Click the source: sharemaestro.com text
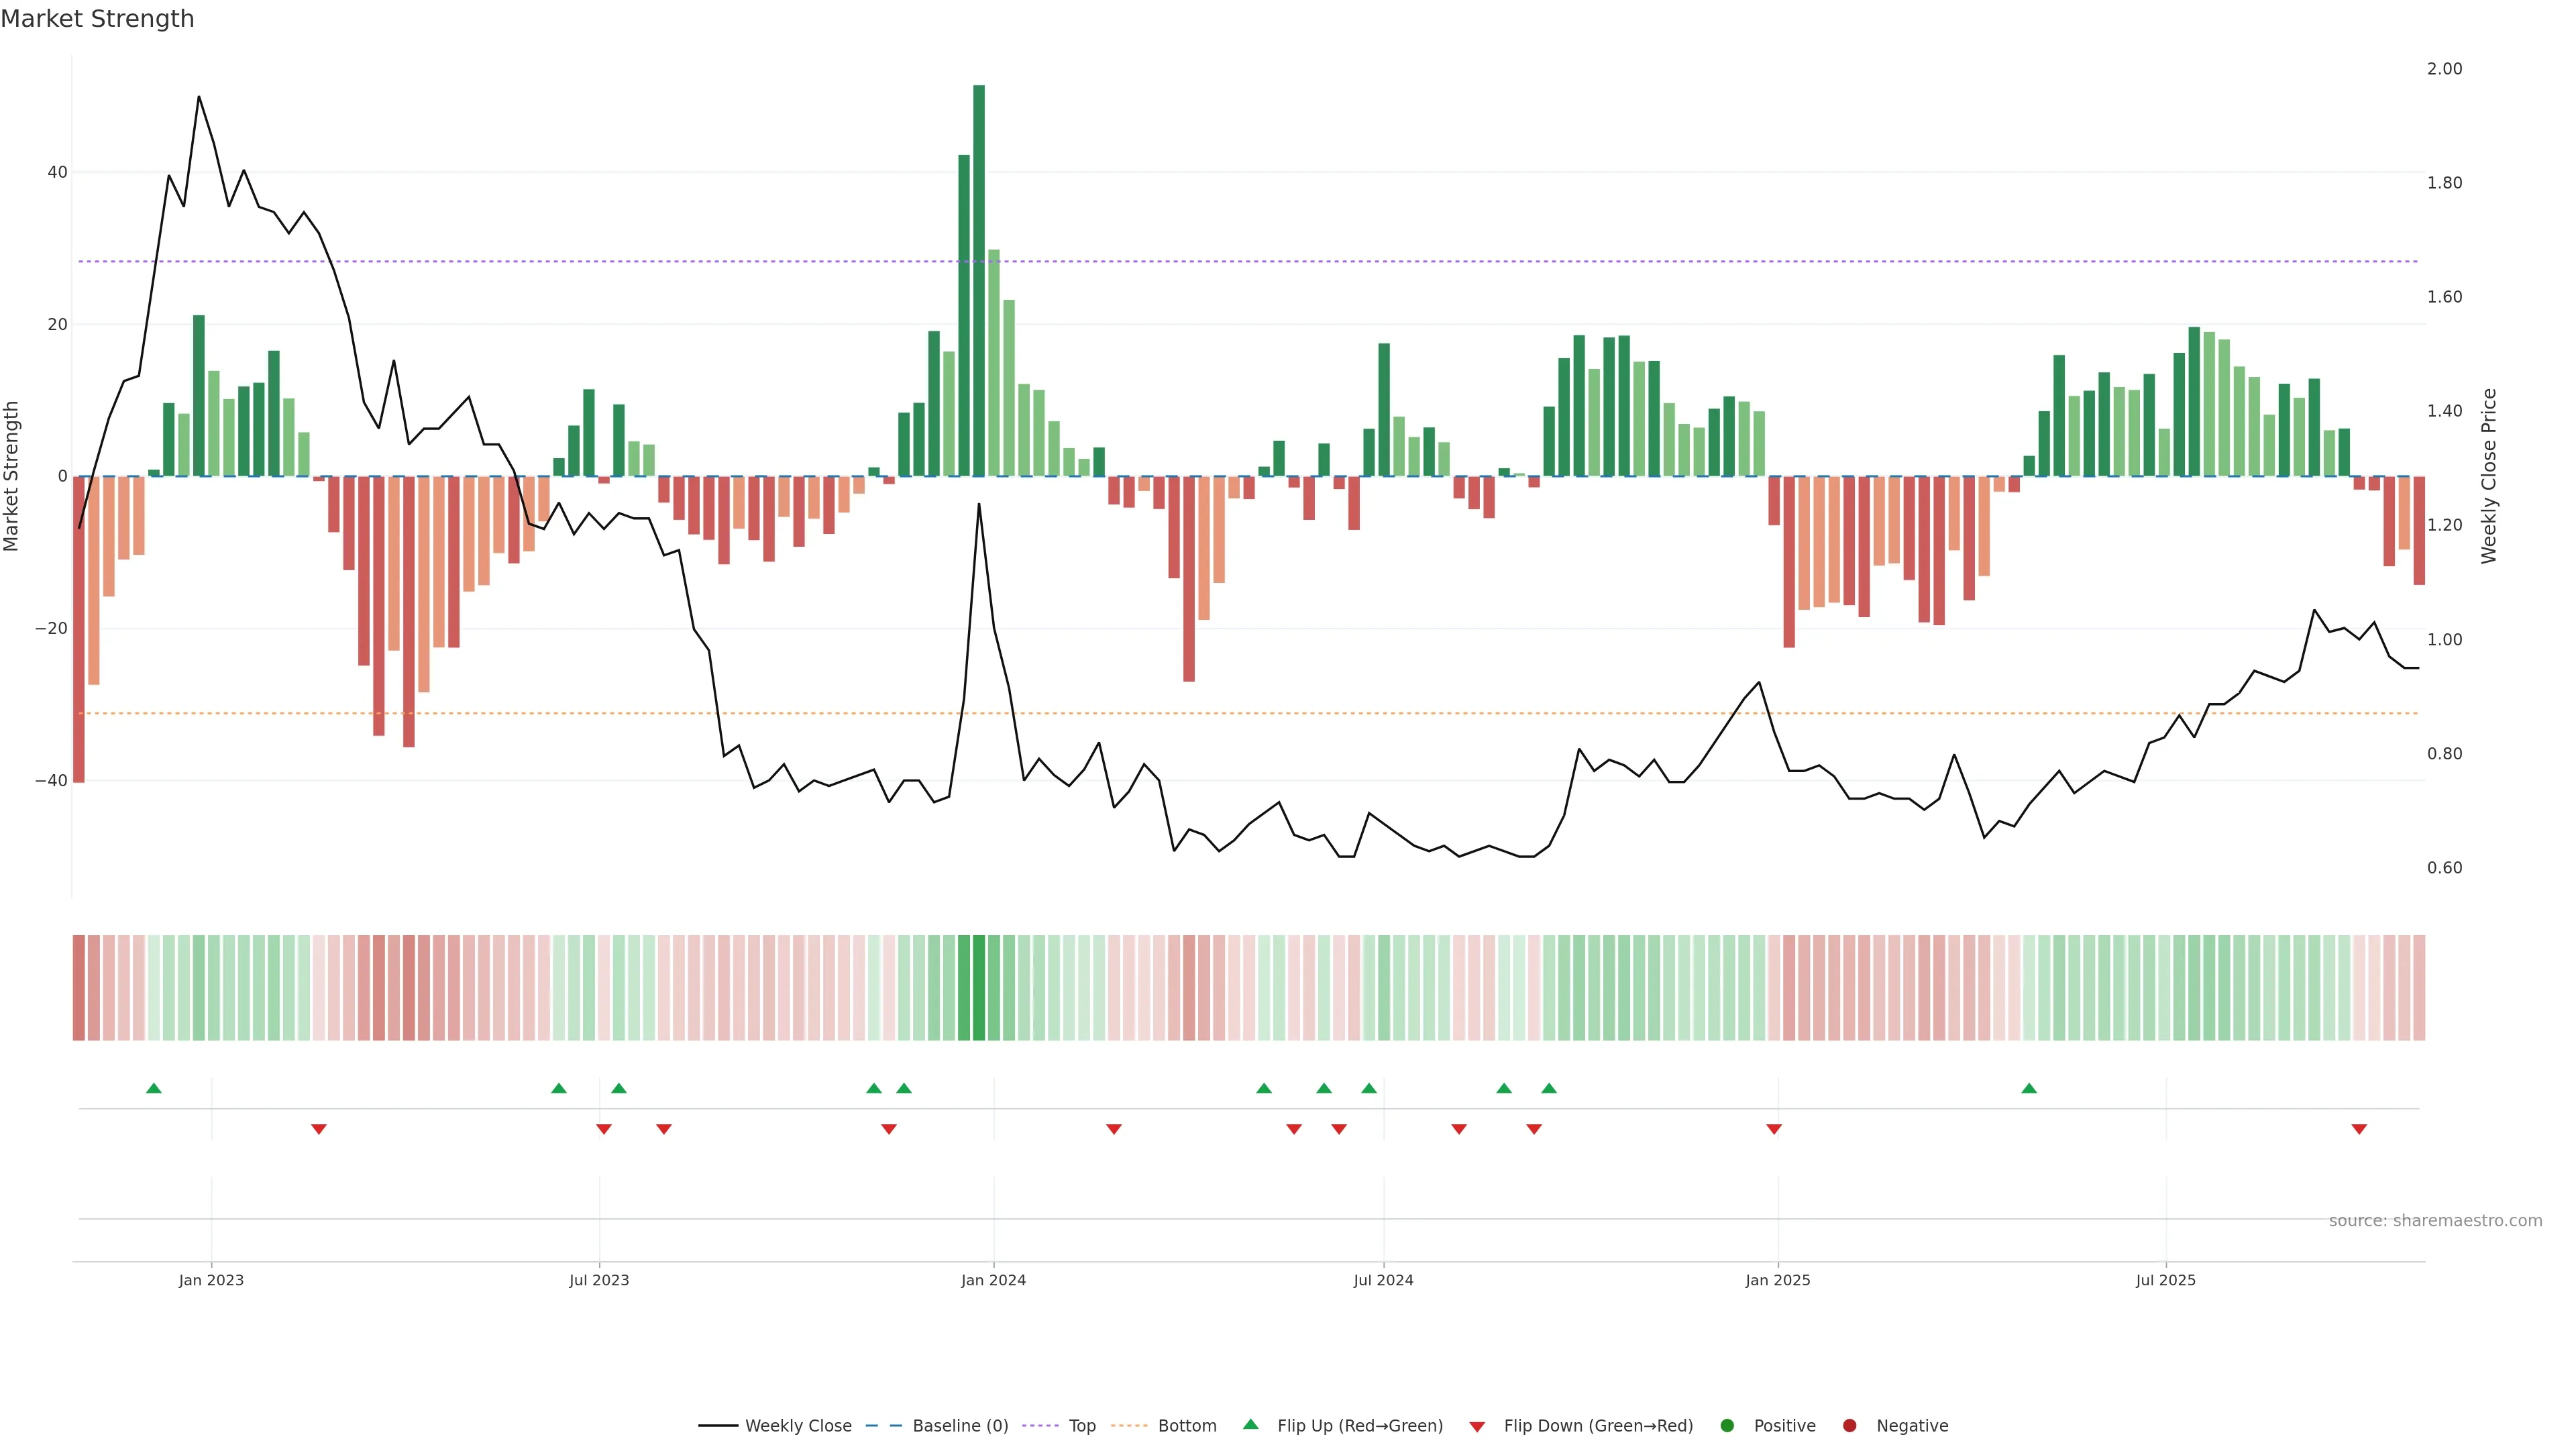Viewport: 2576px width, 1449px height. [x=2435, y=1221]
